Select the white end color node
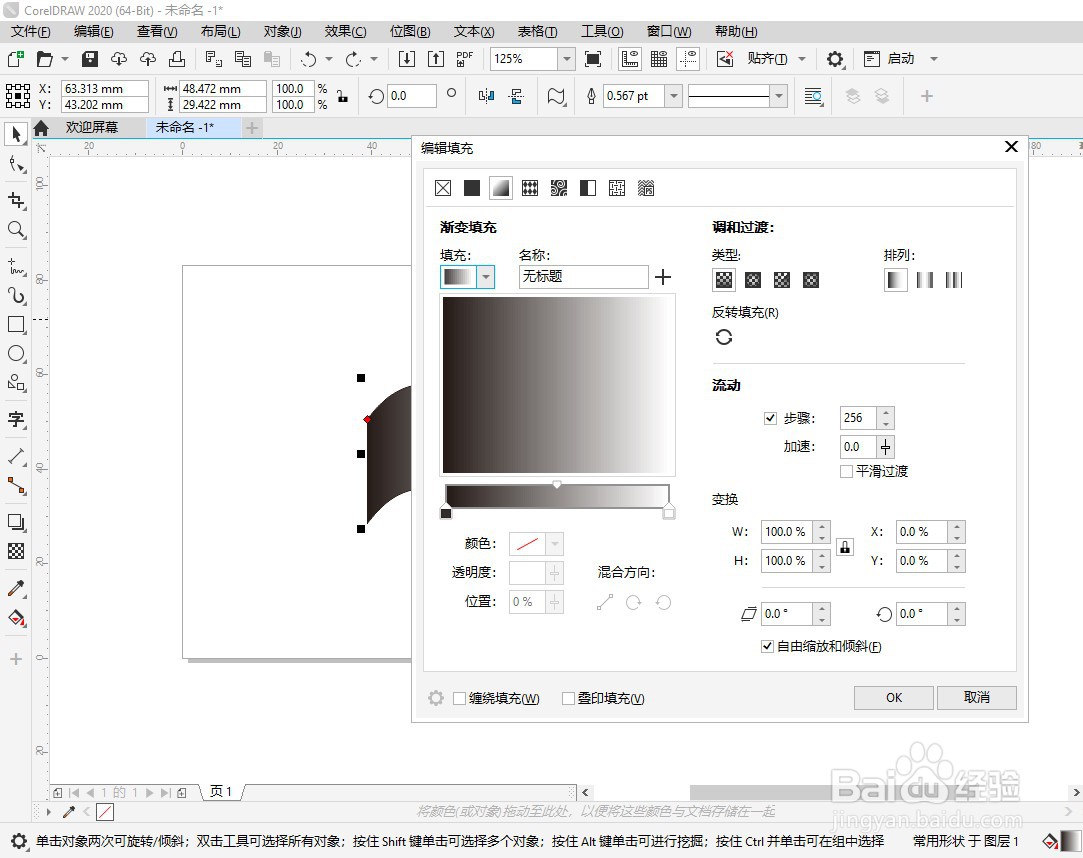This screenshot has height=858, width=1083. (x=669, y=513)
